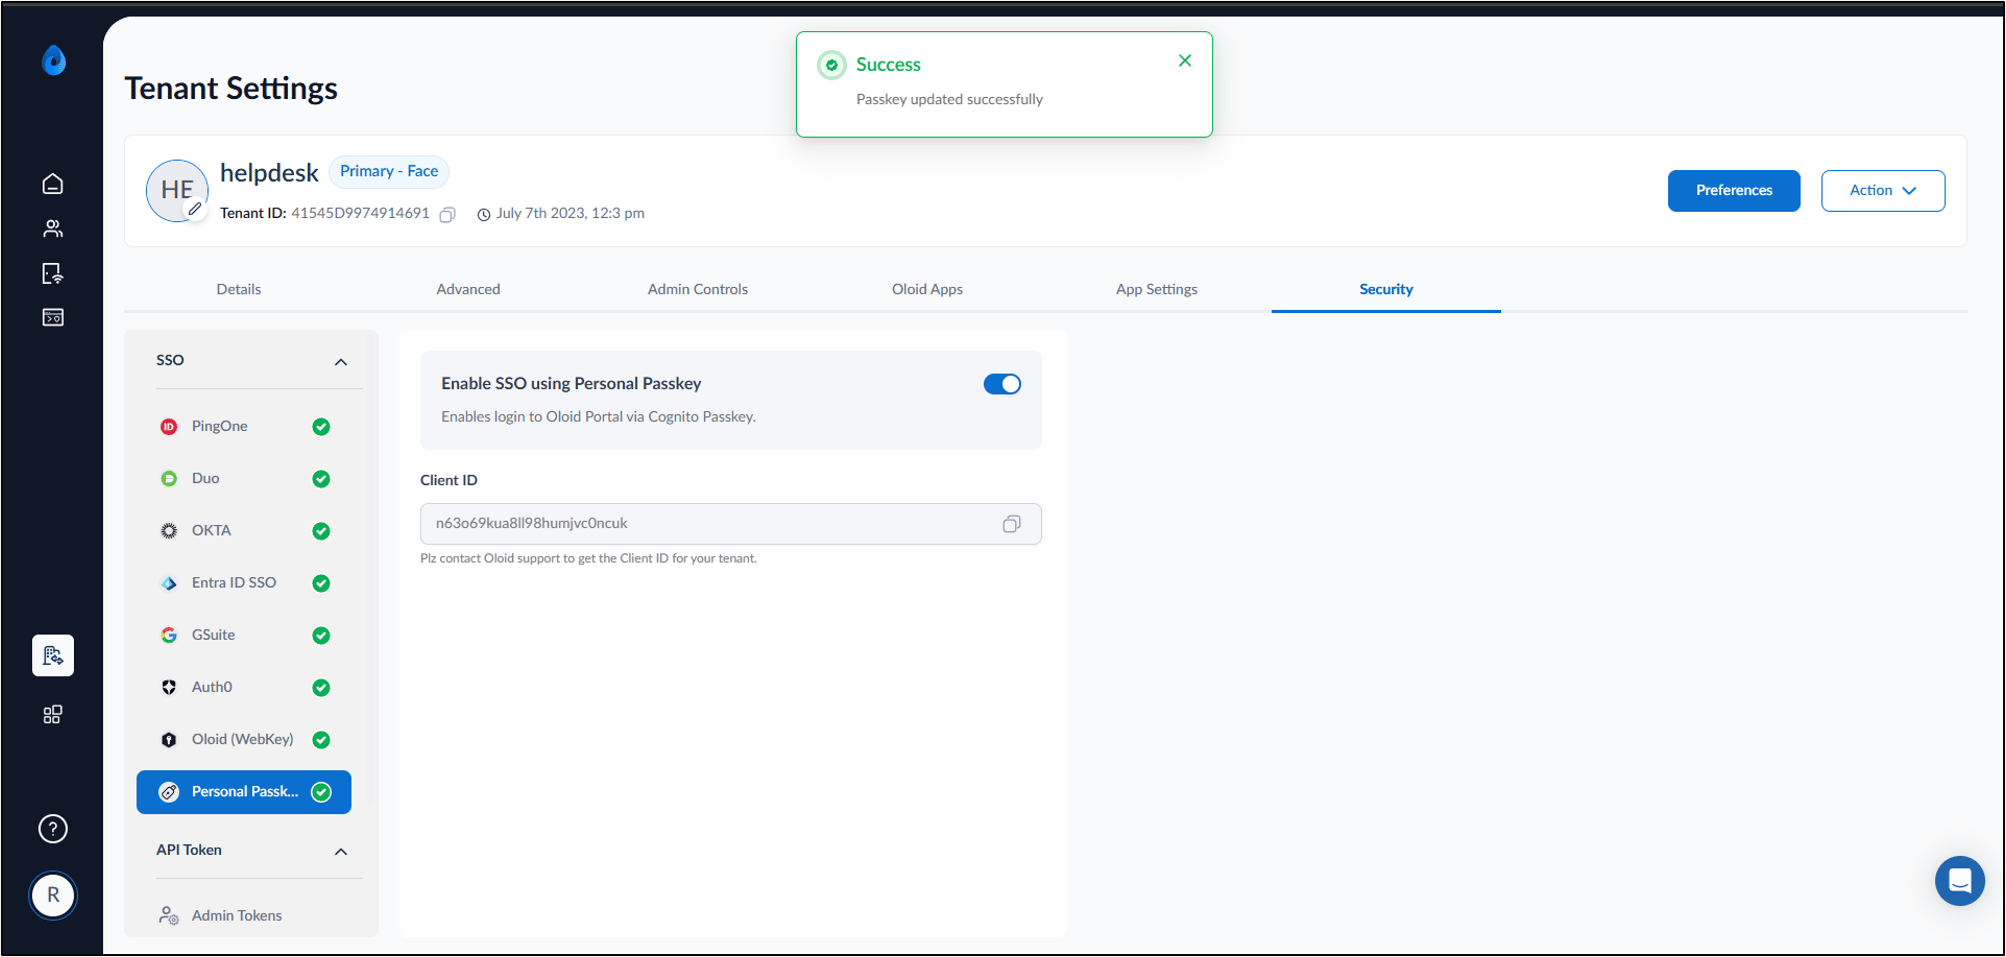2006x957 pixels.
Task: Select Duo SSO provider
Action: pos(244,479)
